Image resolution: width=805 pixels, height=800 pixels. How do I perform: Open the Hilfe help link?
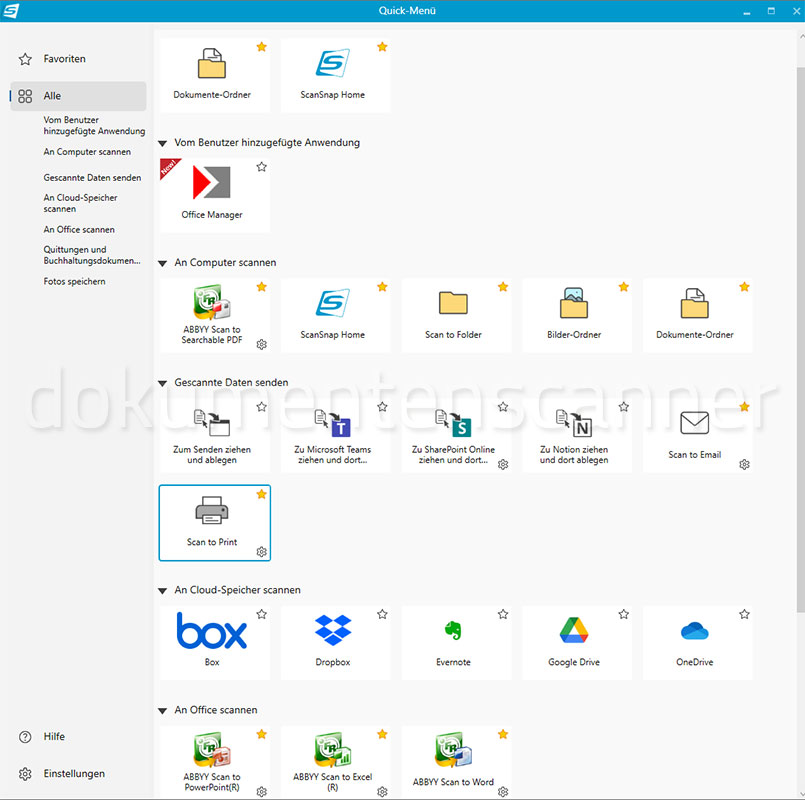pyautogui.click(x=54, y=737)
